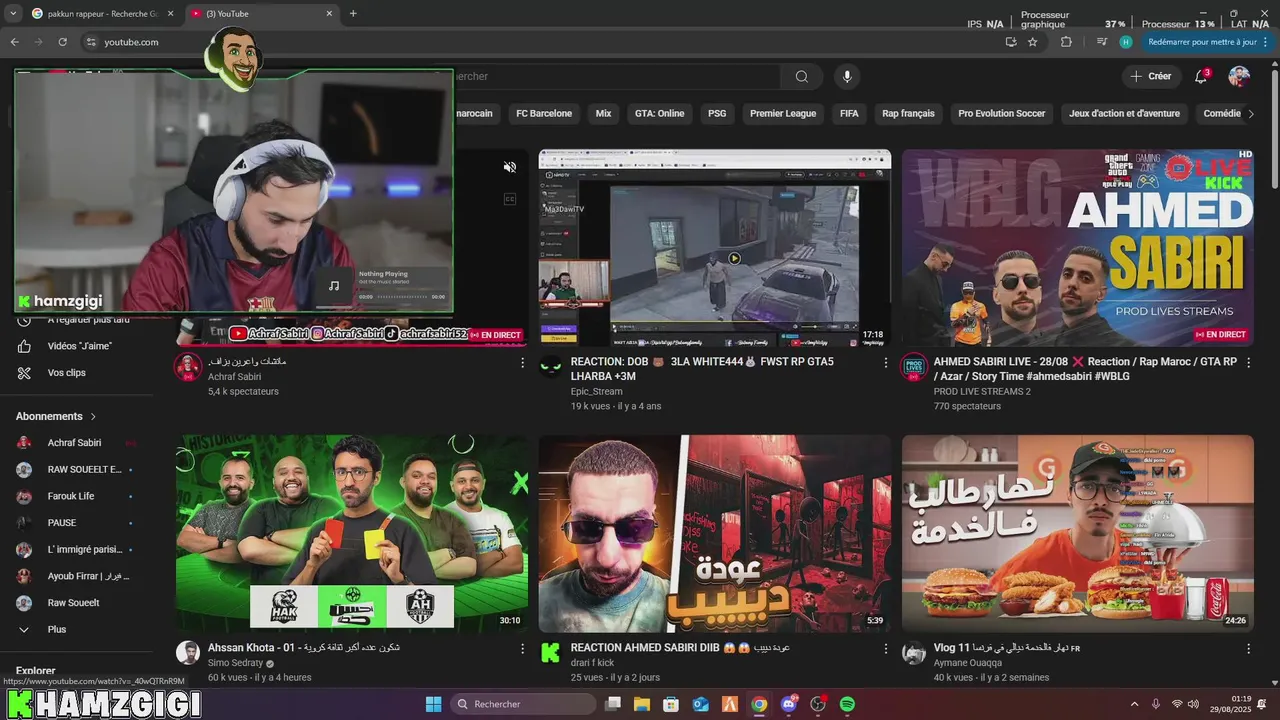Open Spotify from taskbar
Image resolution: width=1280 pixels, height=720 pixels.
click(x=847, y=704)
